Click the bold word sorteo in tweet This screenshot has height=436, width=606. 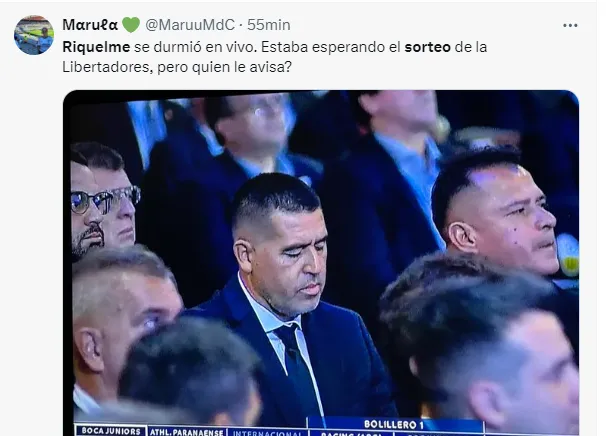[x=427, y=47]
